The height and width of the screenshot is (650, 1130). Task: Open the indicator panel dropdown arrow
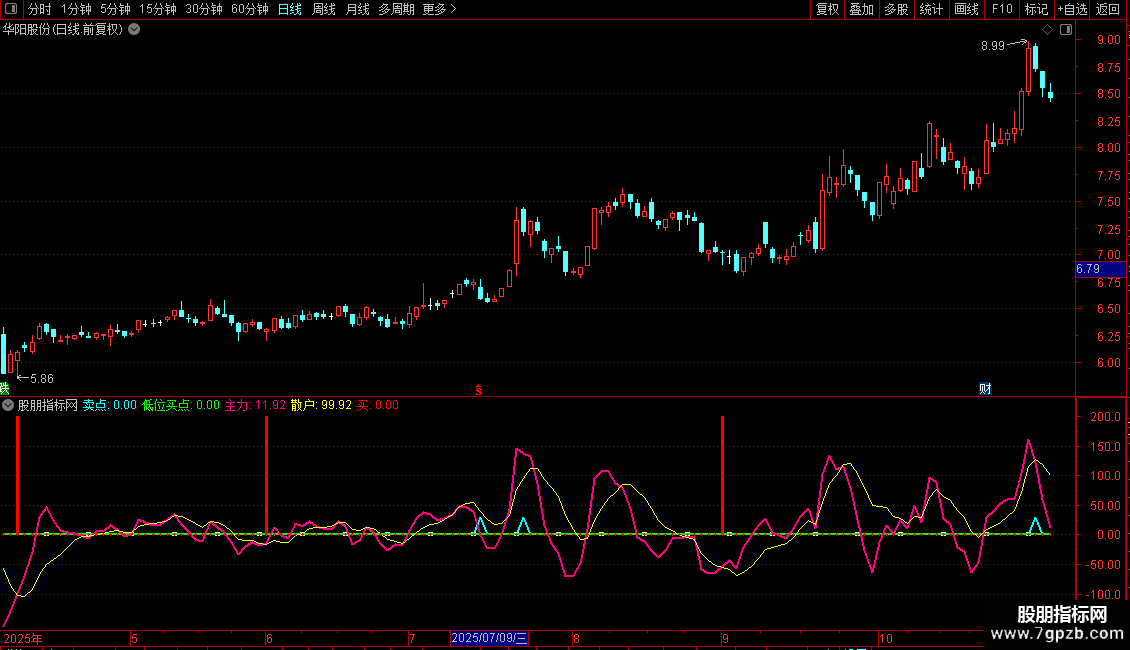click(8, 406)
